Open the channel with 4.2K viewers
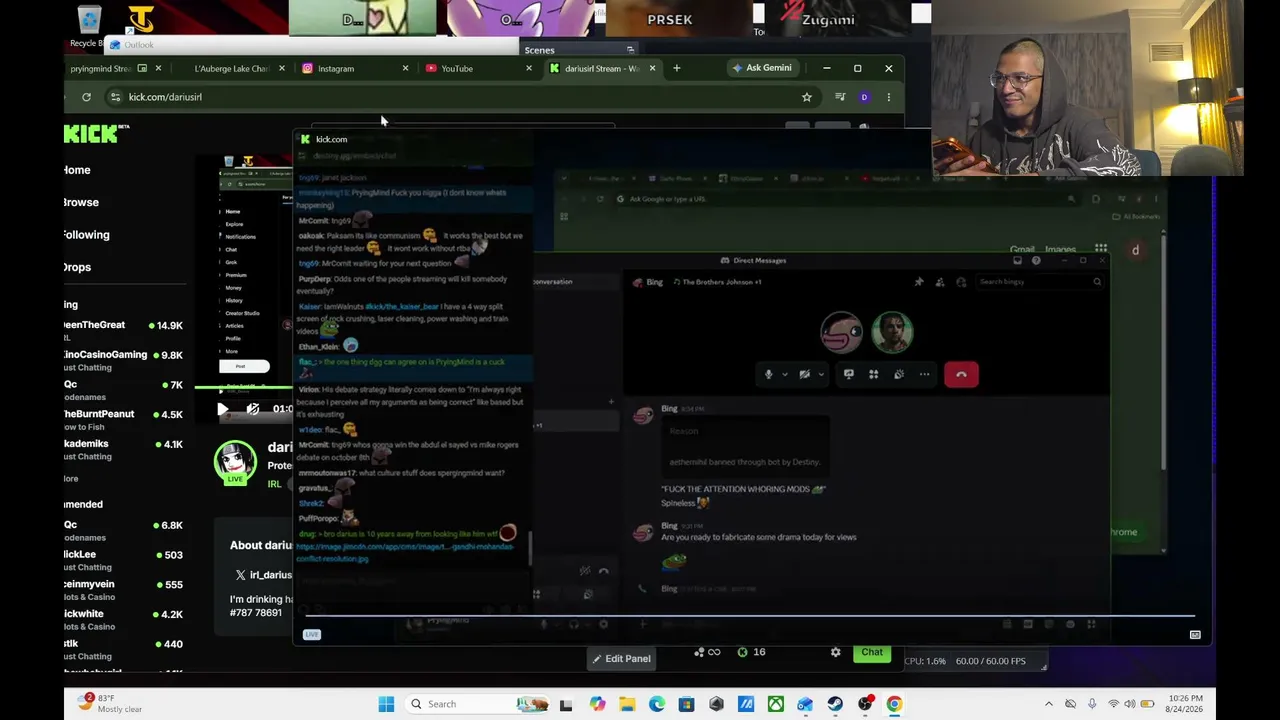This screenshot has height=720, width=1280. point(124,620)
